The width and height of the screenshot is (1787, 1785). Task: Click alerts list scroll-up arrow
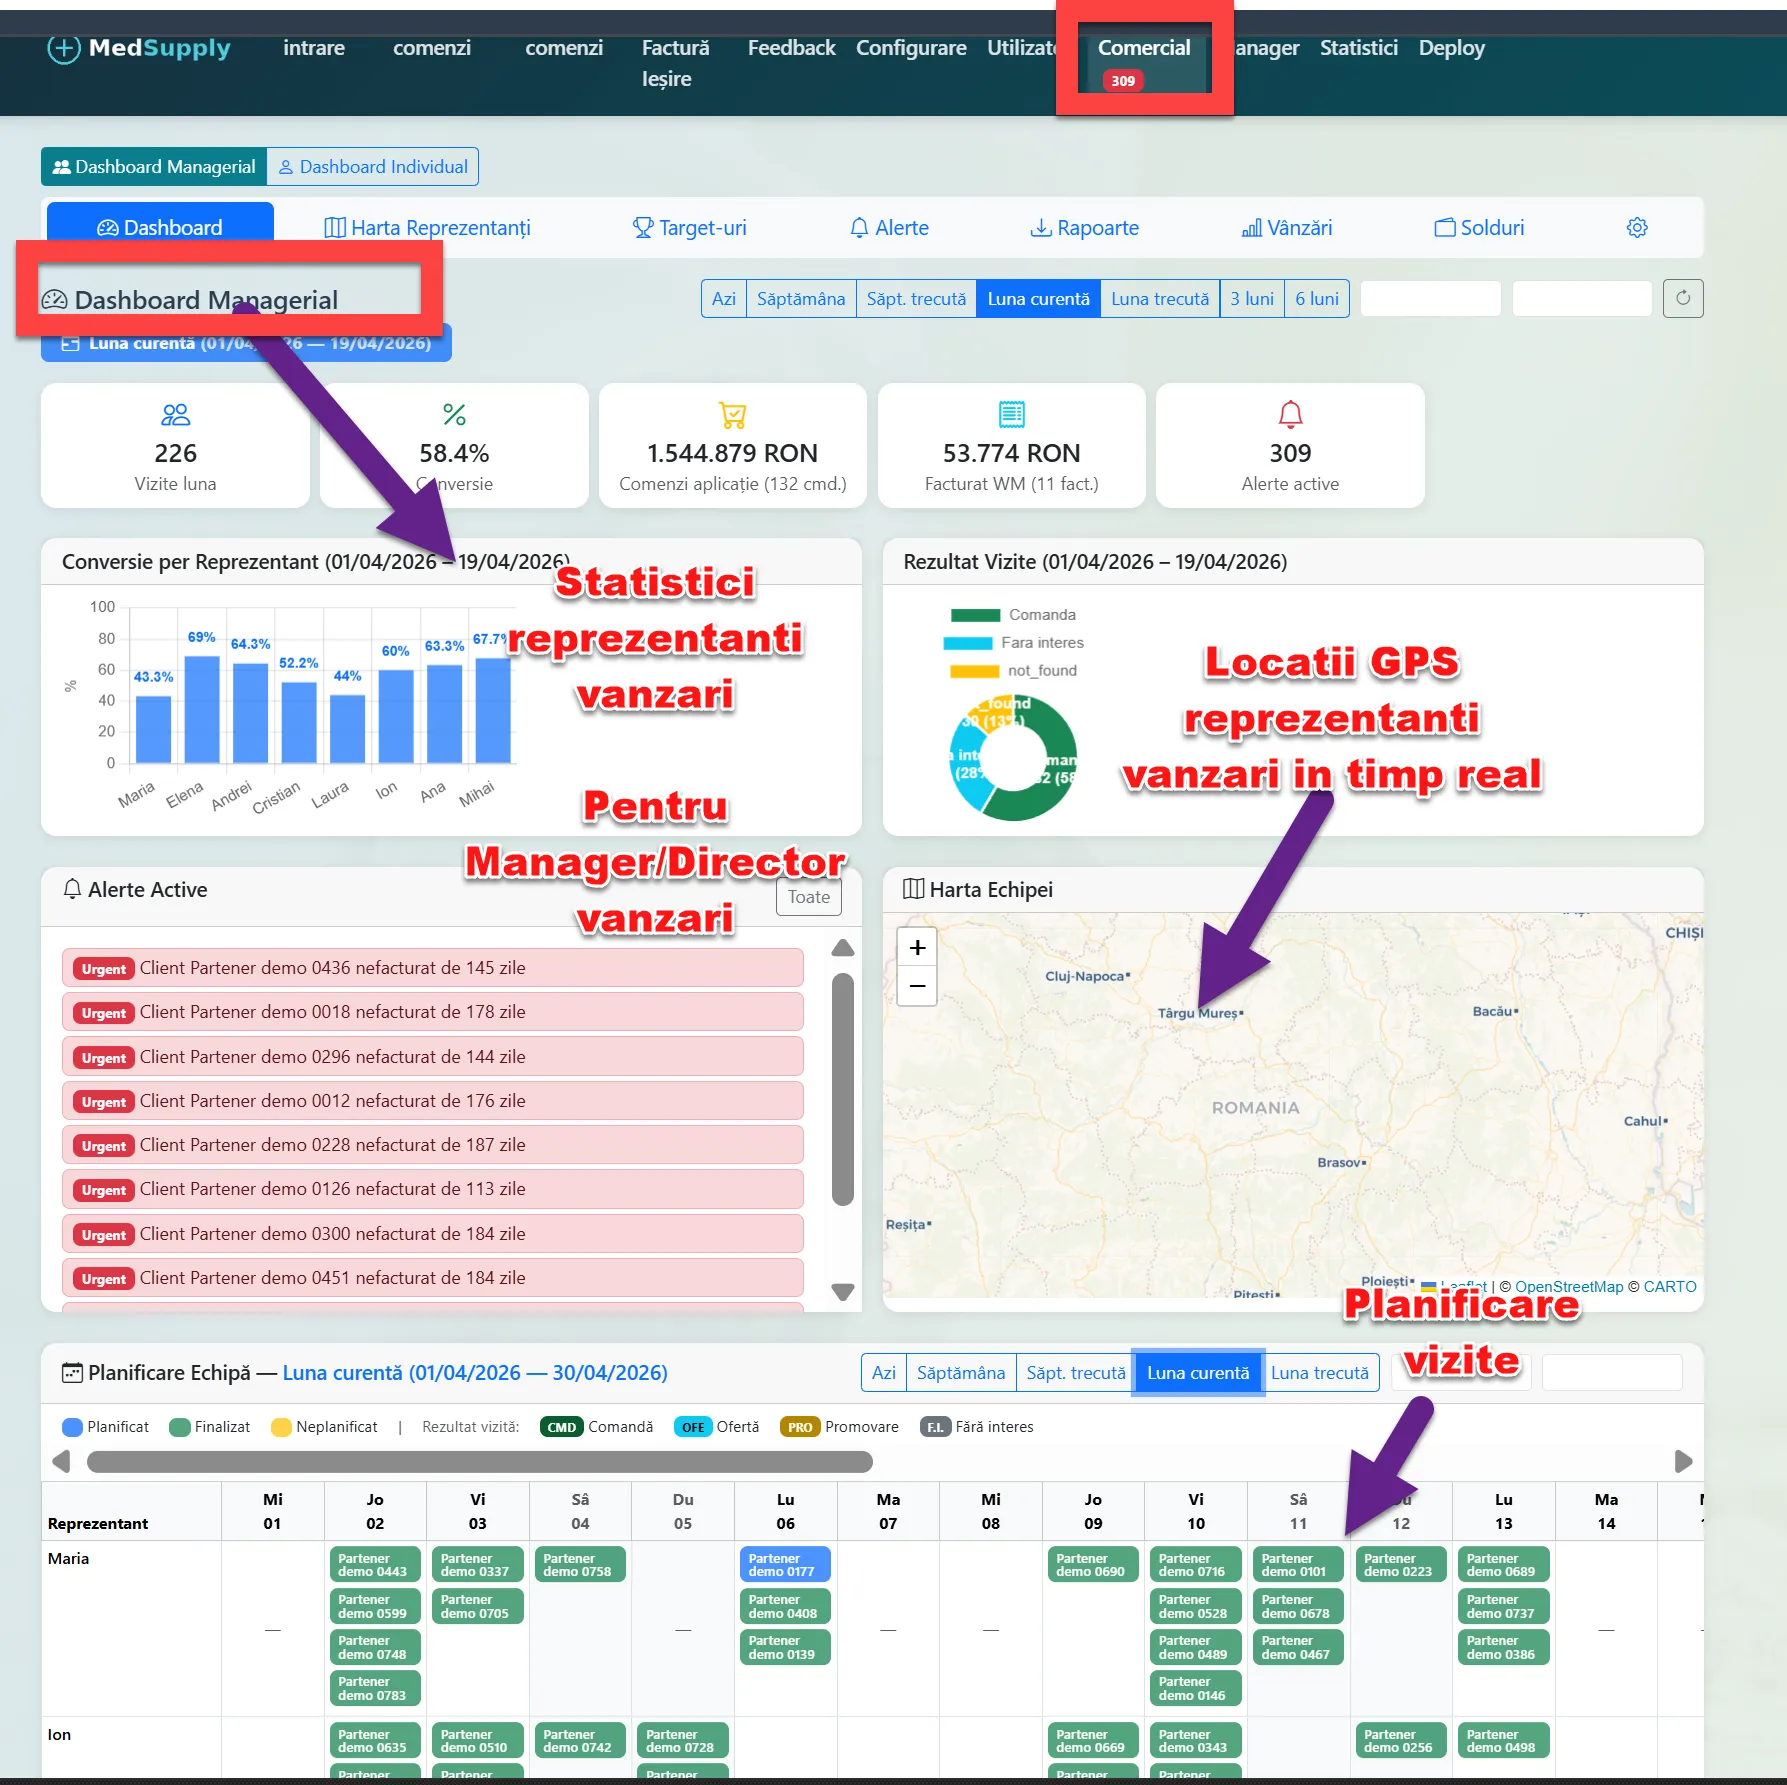point(843,948)
